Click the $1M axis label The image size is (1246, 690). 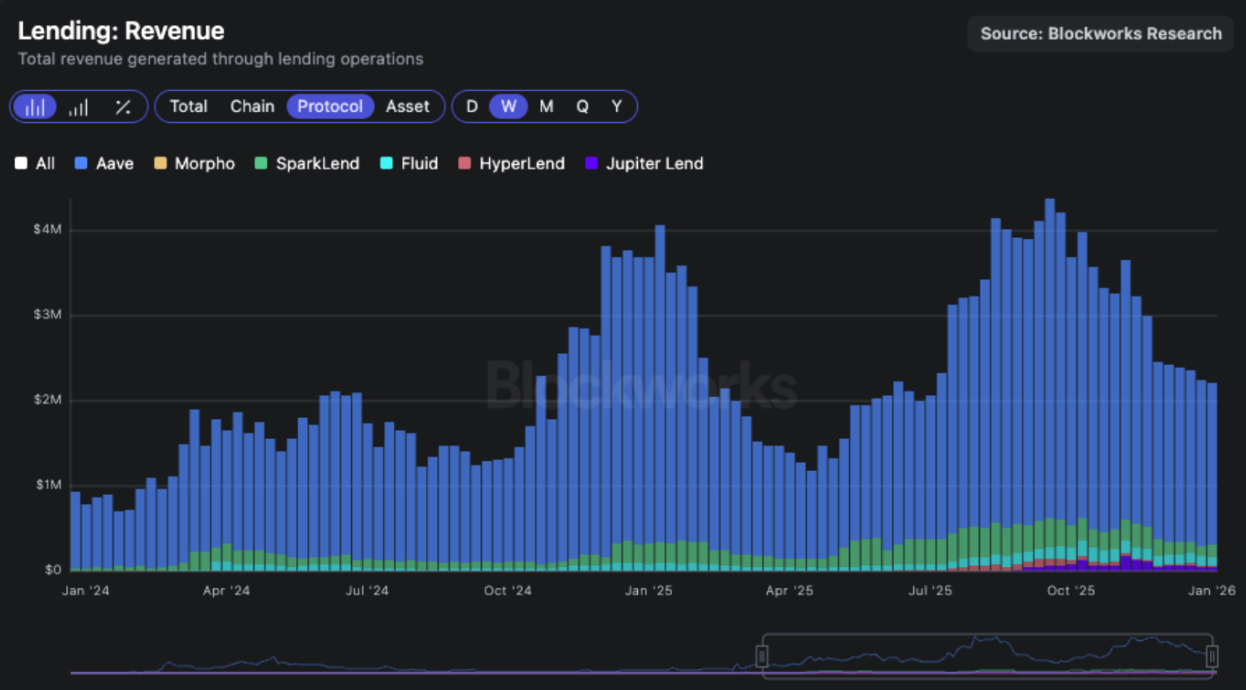(48, 485)
